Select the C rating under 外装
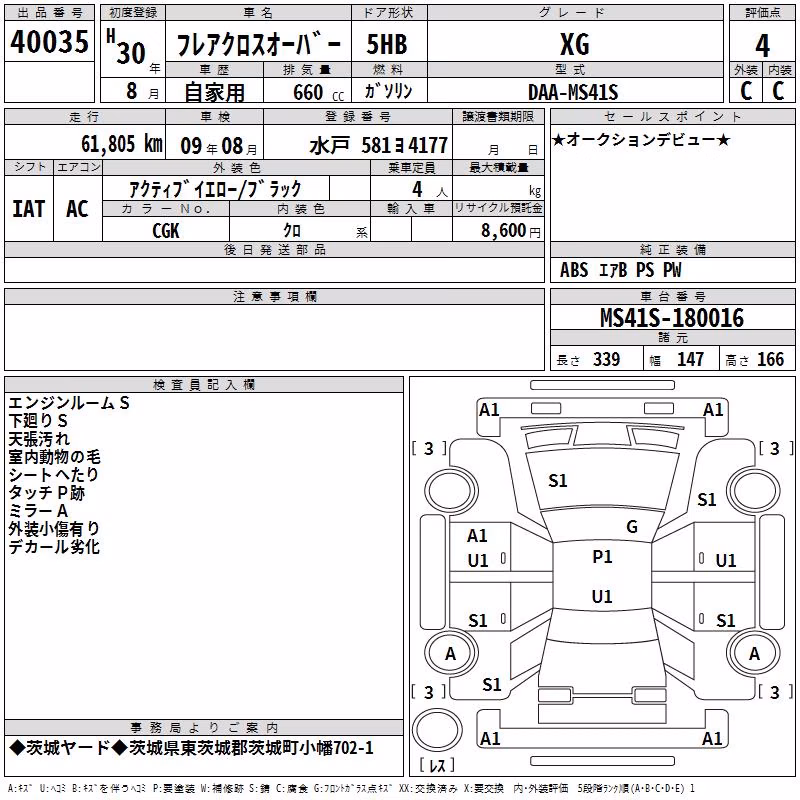The image size is (800, 800). (x=746, y=91)
